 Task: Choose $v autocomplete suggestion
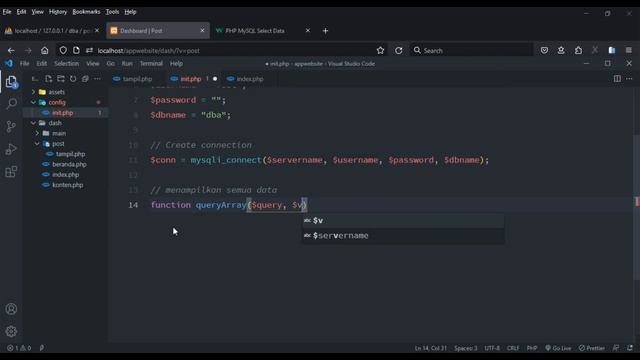coord(403,221)
